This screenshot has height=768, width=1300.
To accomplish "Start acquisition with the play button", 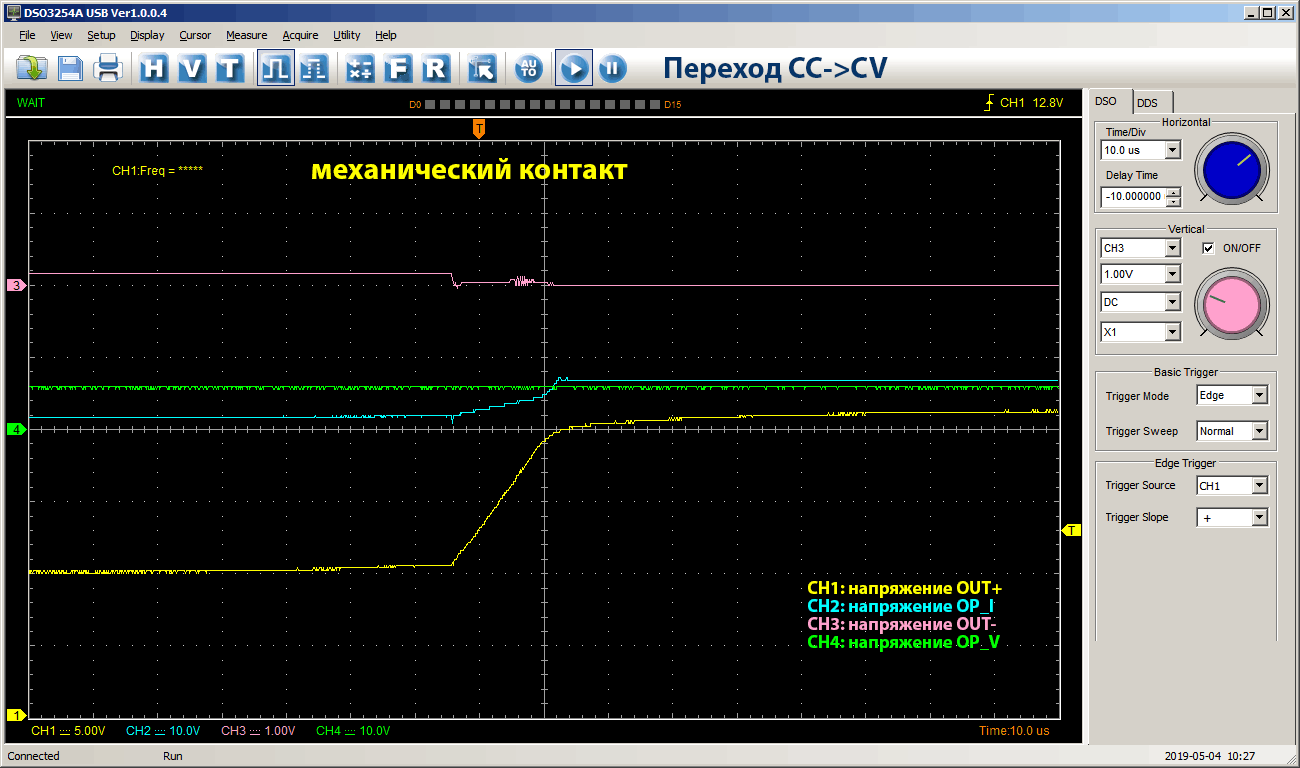I will click(573, 68).
